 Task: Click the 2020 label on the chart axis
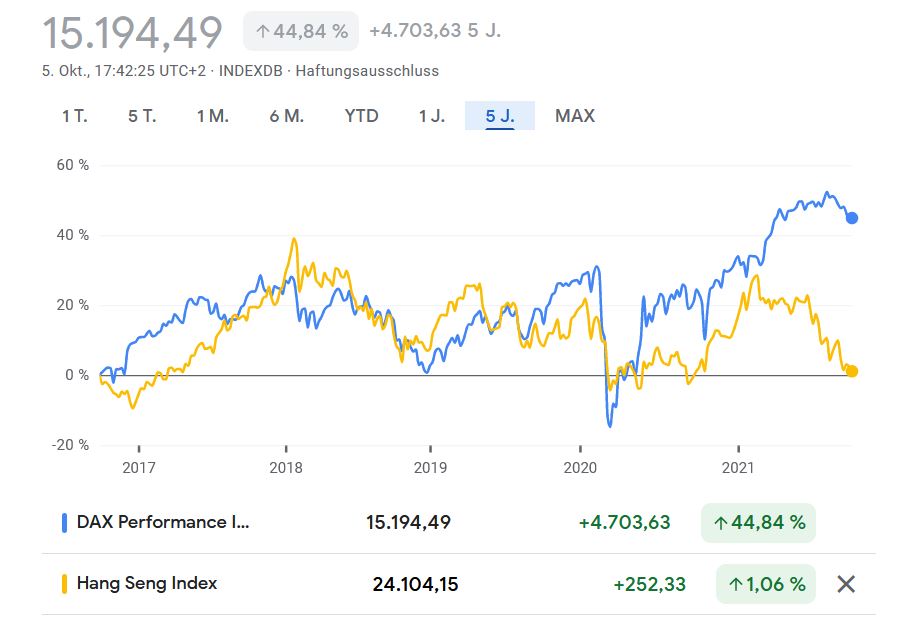580,467
